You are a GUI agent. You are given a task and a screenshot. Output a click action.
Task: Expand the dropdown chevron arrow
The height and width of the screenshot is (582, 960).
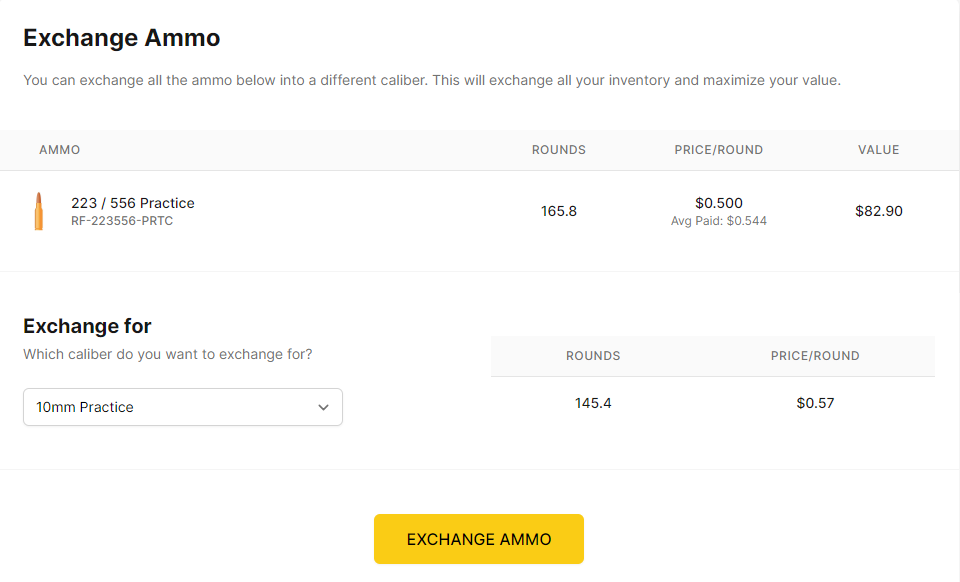323,408
